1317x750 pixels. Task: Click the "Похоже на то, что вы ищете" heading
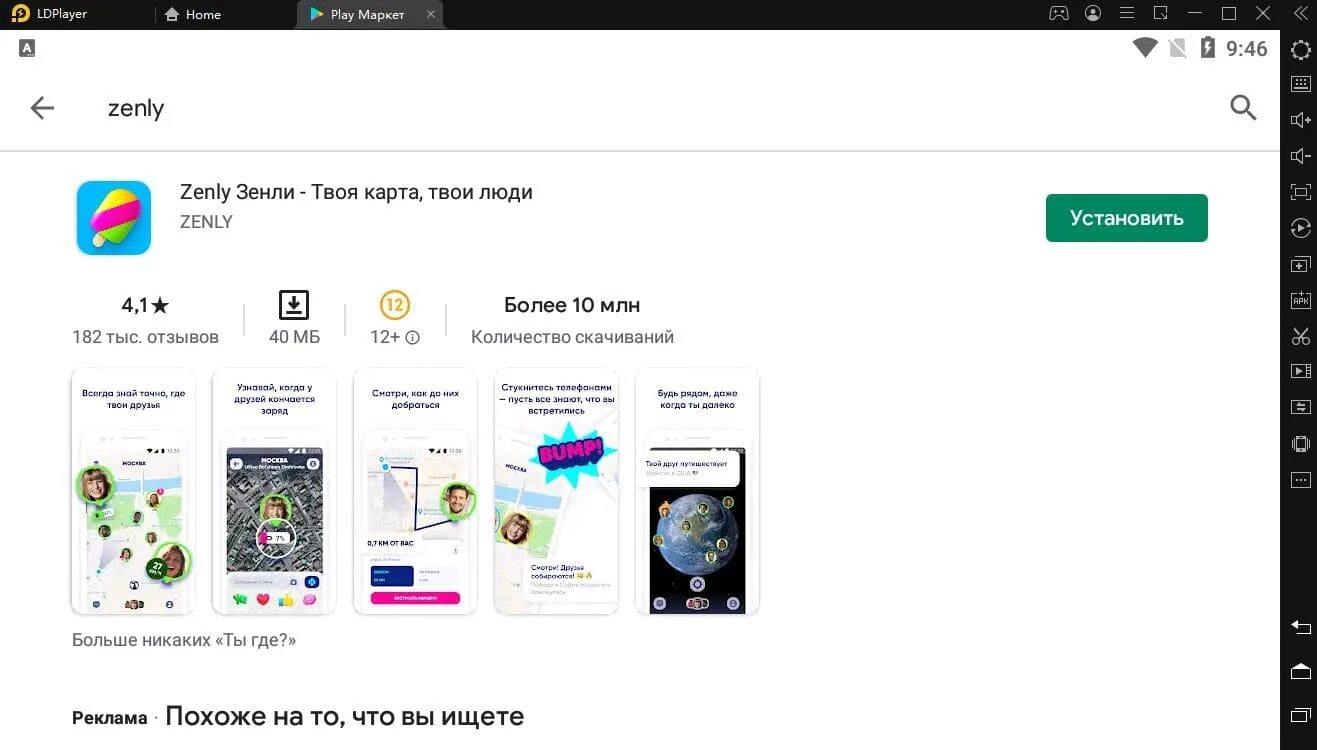tap(344, 716)
